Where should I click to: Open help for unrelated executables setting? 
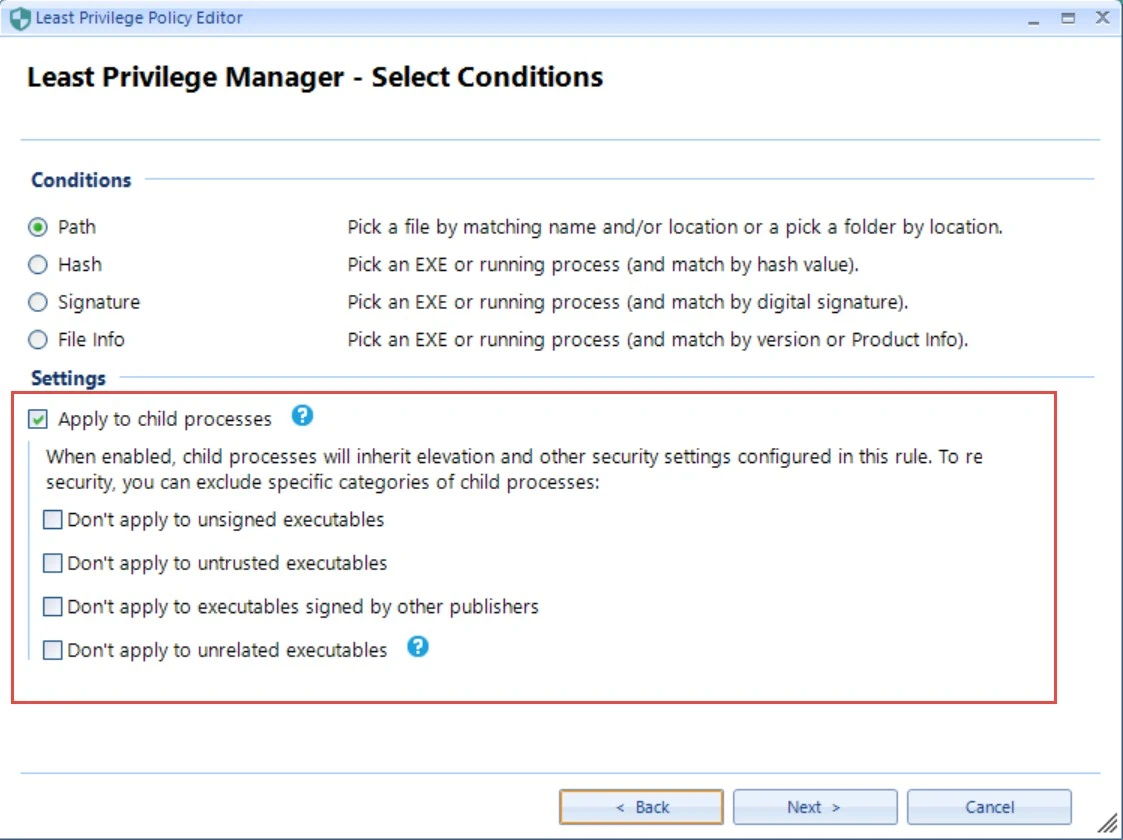click(x=419, y=647)
